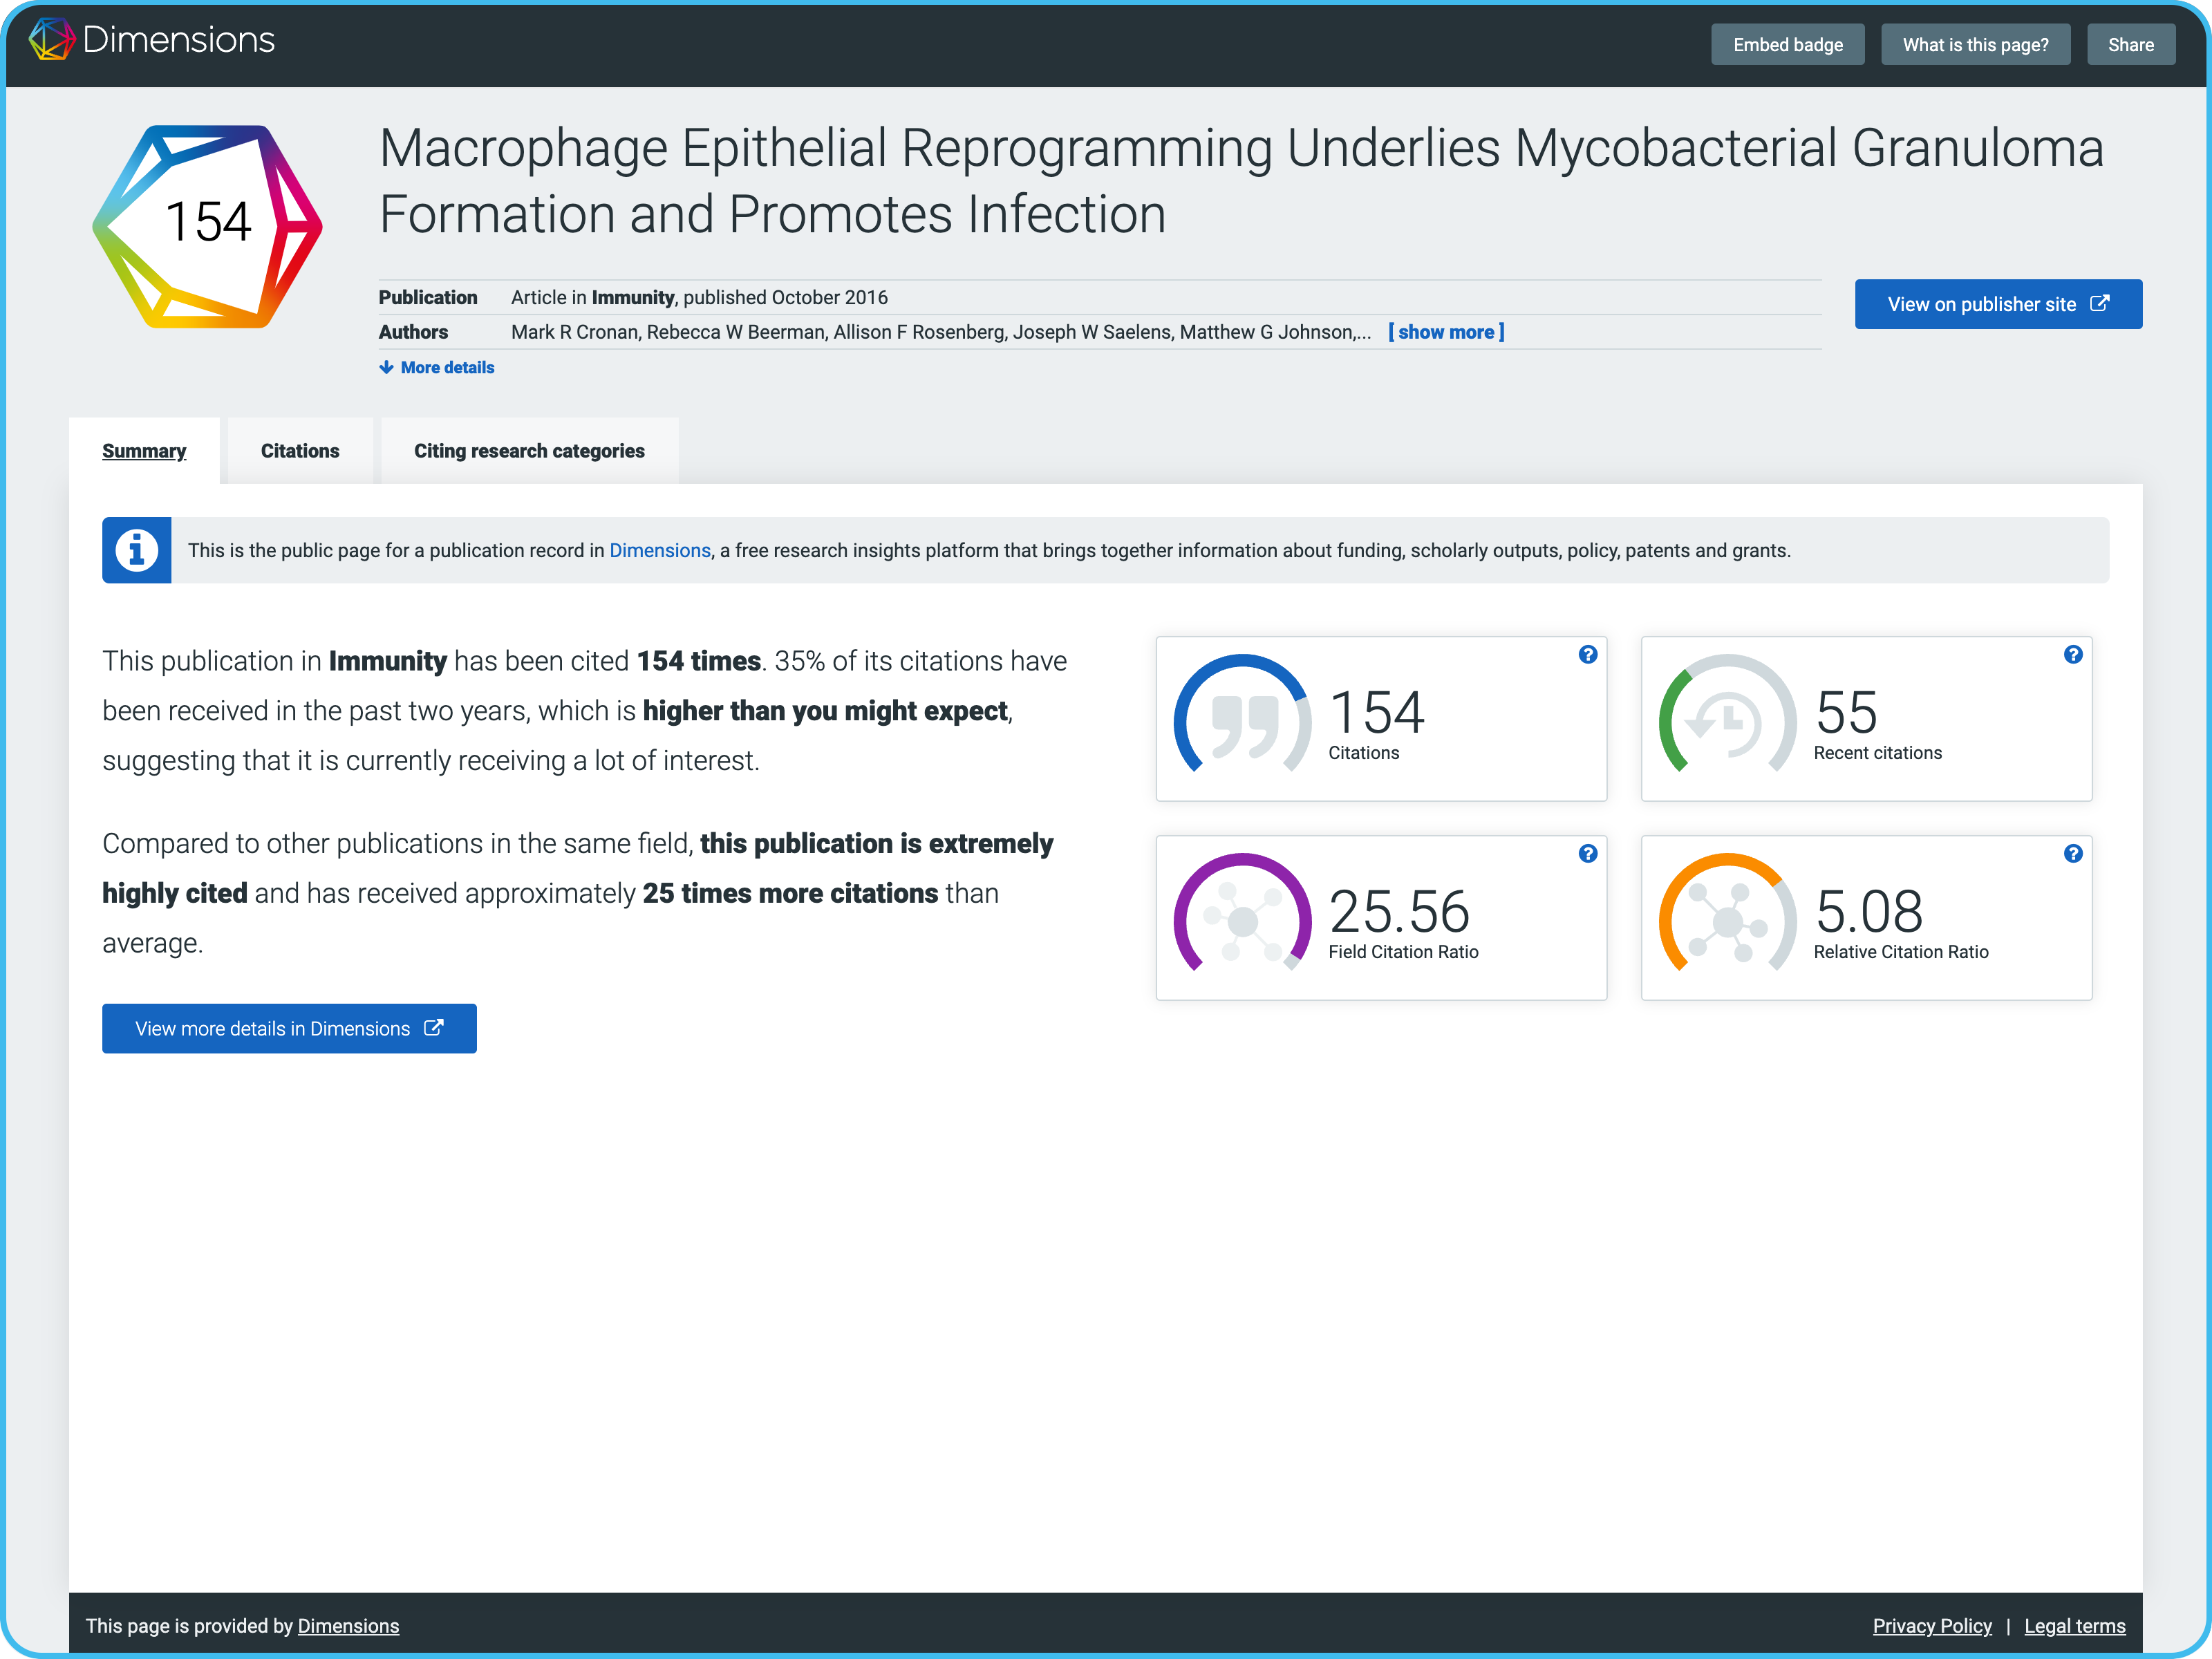2212x1659 pixels.
Task: Open help for Recent citations card
Action: point(2073,655)
